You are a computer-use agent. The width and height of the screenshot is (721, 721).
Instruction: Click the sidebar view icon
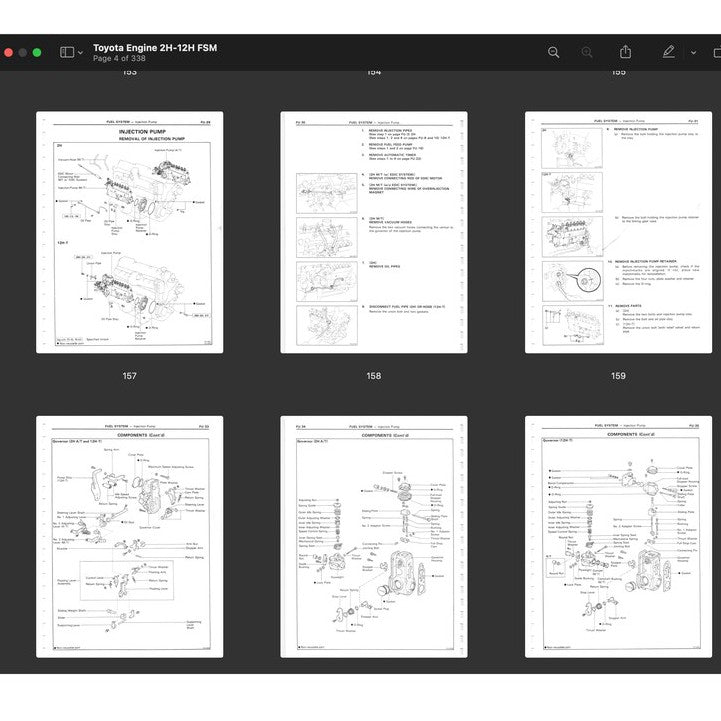point(66,52)
